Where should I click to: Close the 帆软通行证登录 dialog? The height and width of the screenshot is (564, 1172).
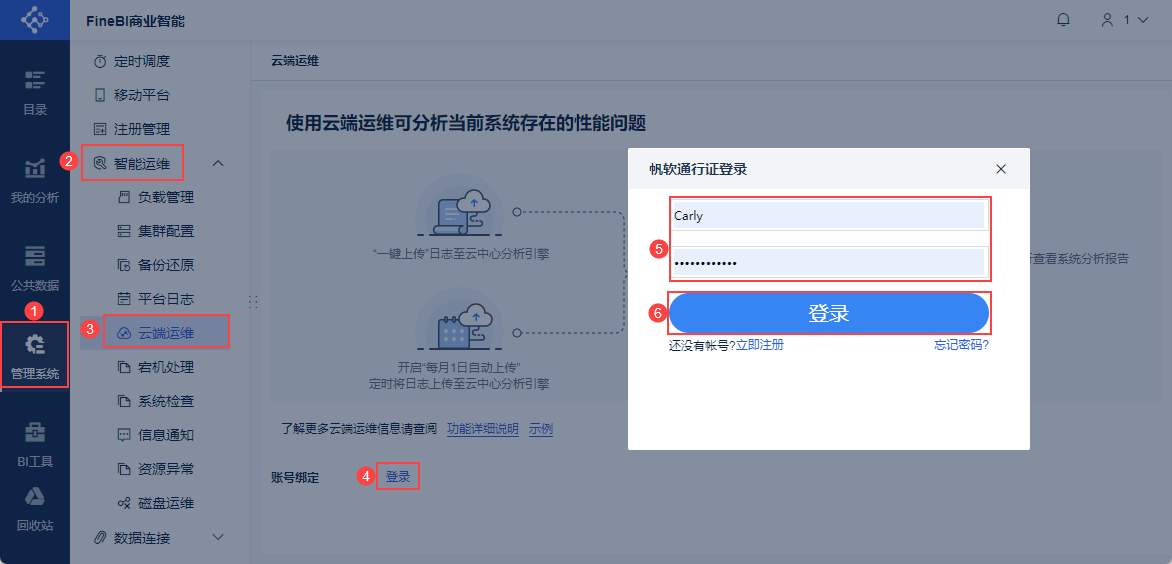tap(1001, 169)
